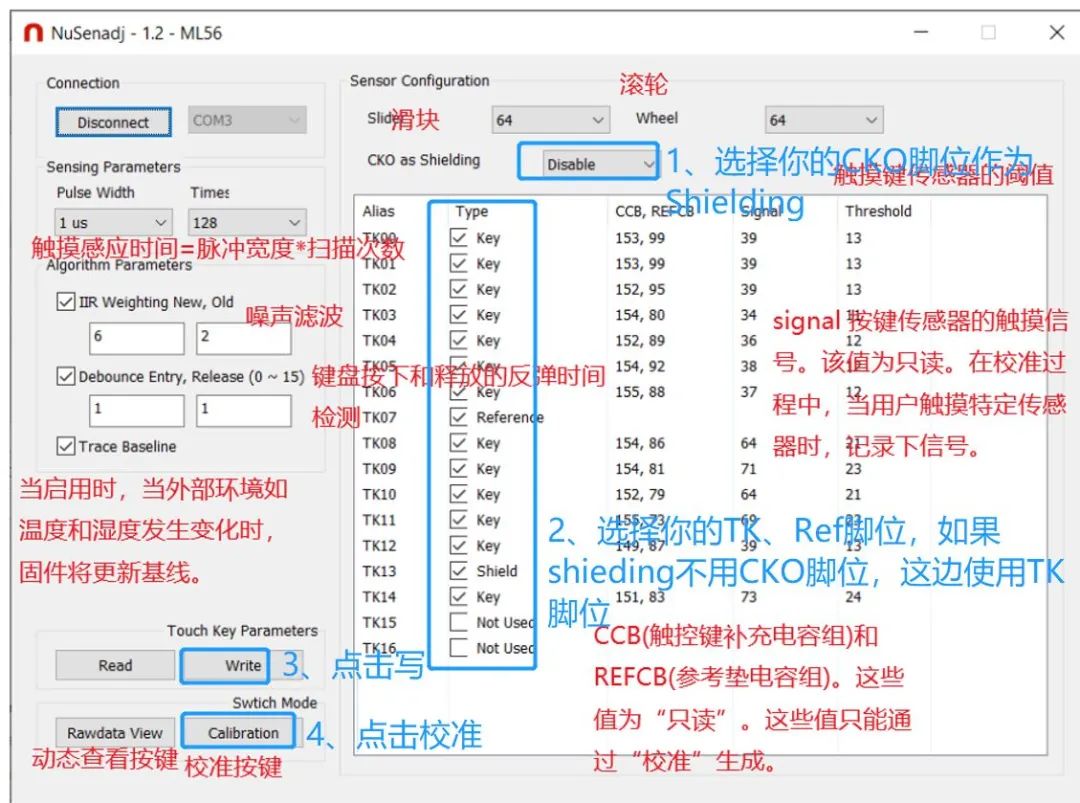This screenshot has height=803, width=1080.
Task: Select the TK10 alias row
Action: click(x=380, y=494)
